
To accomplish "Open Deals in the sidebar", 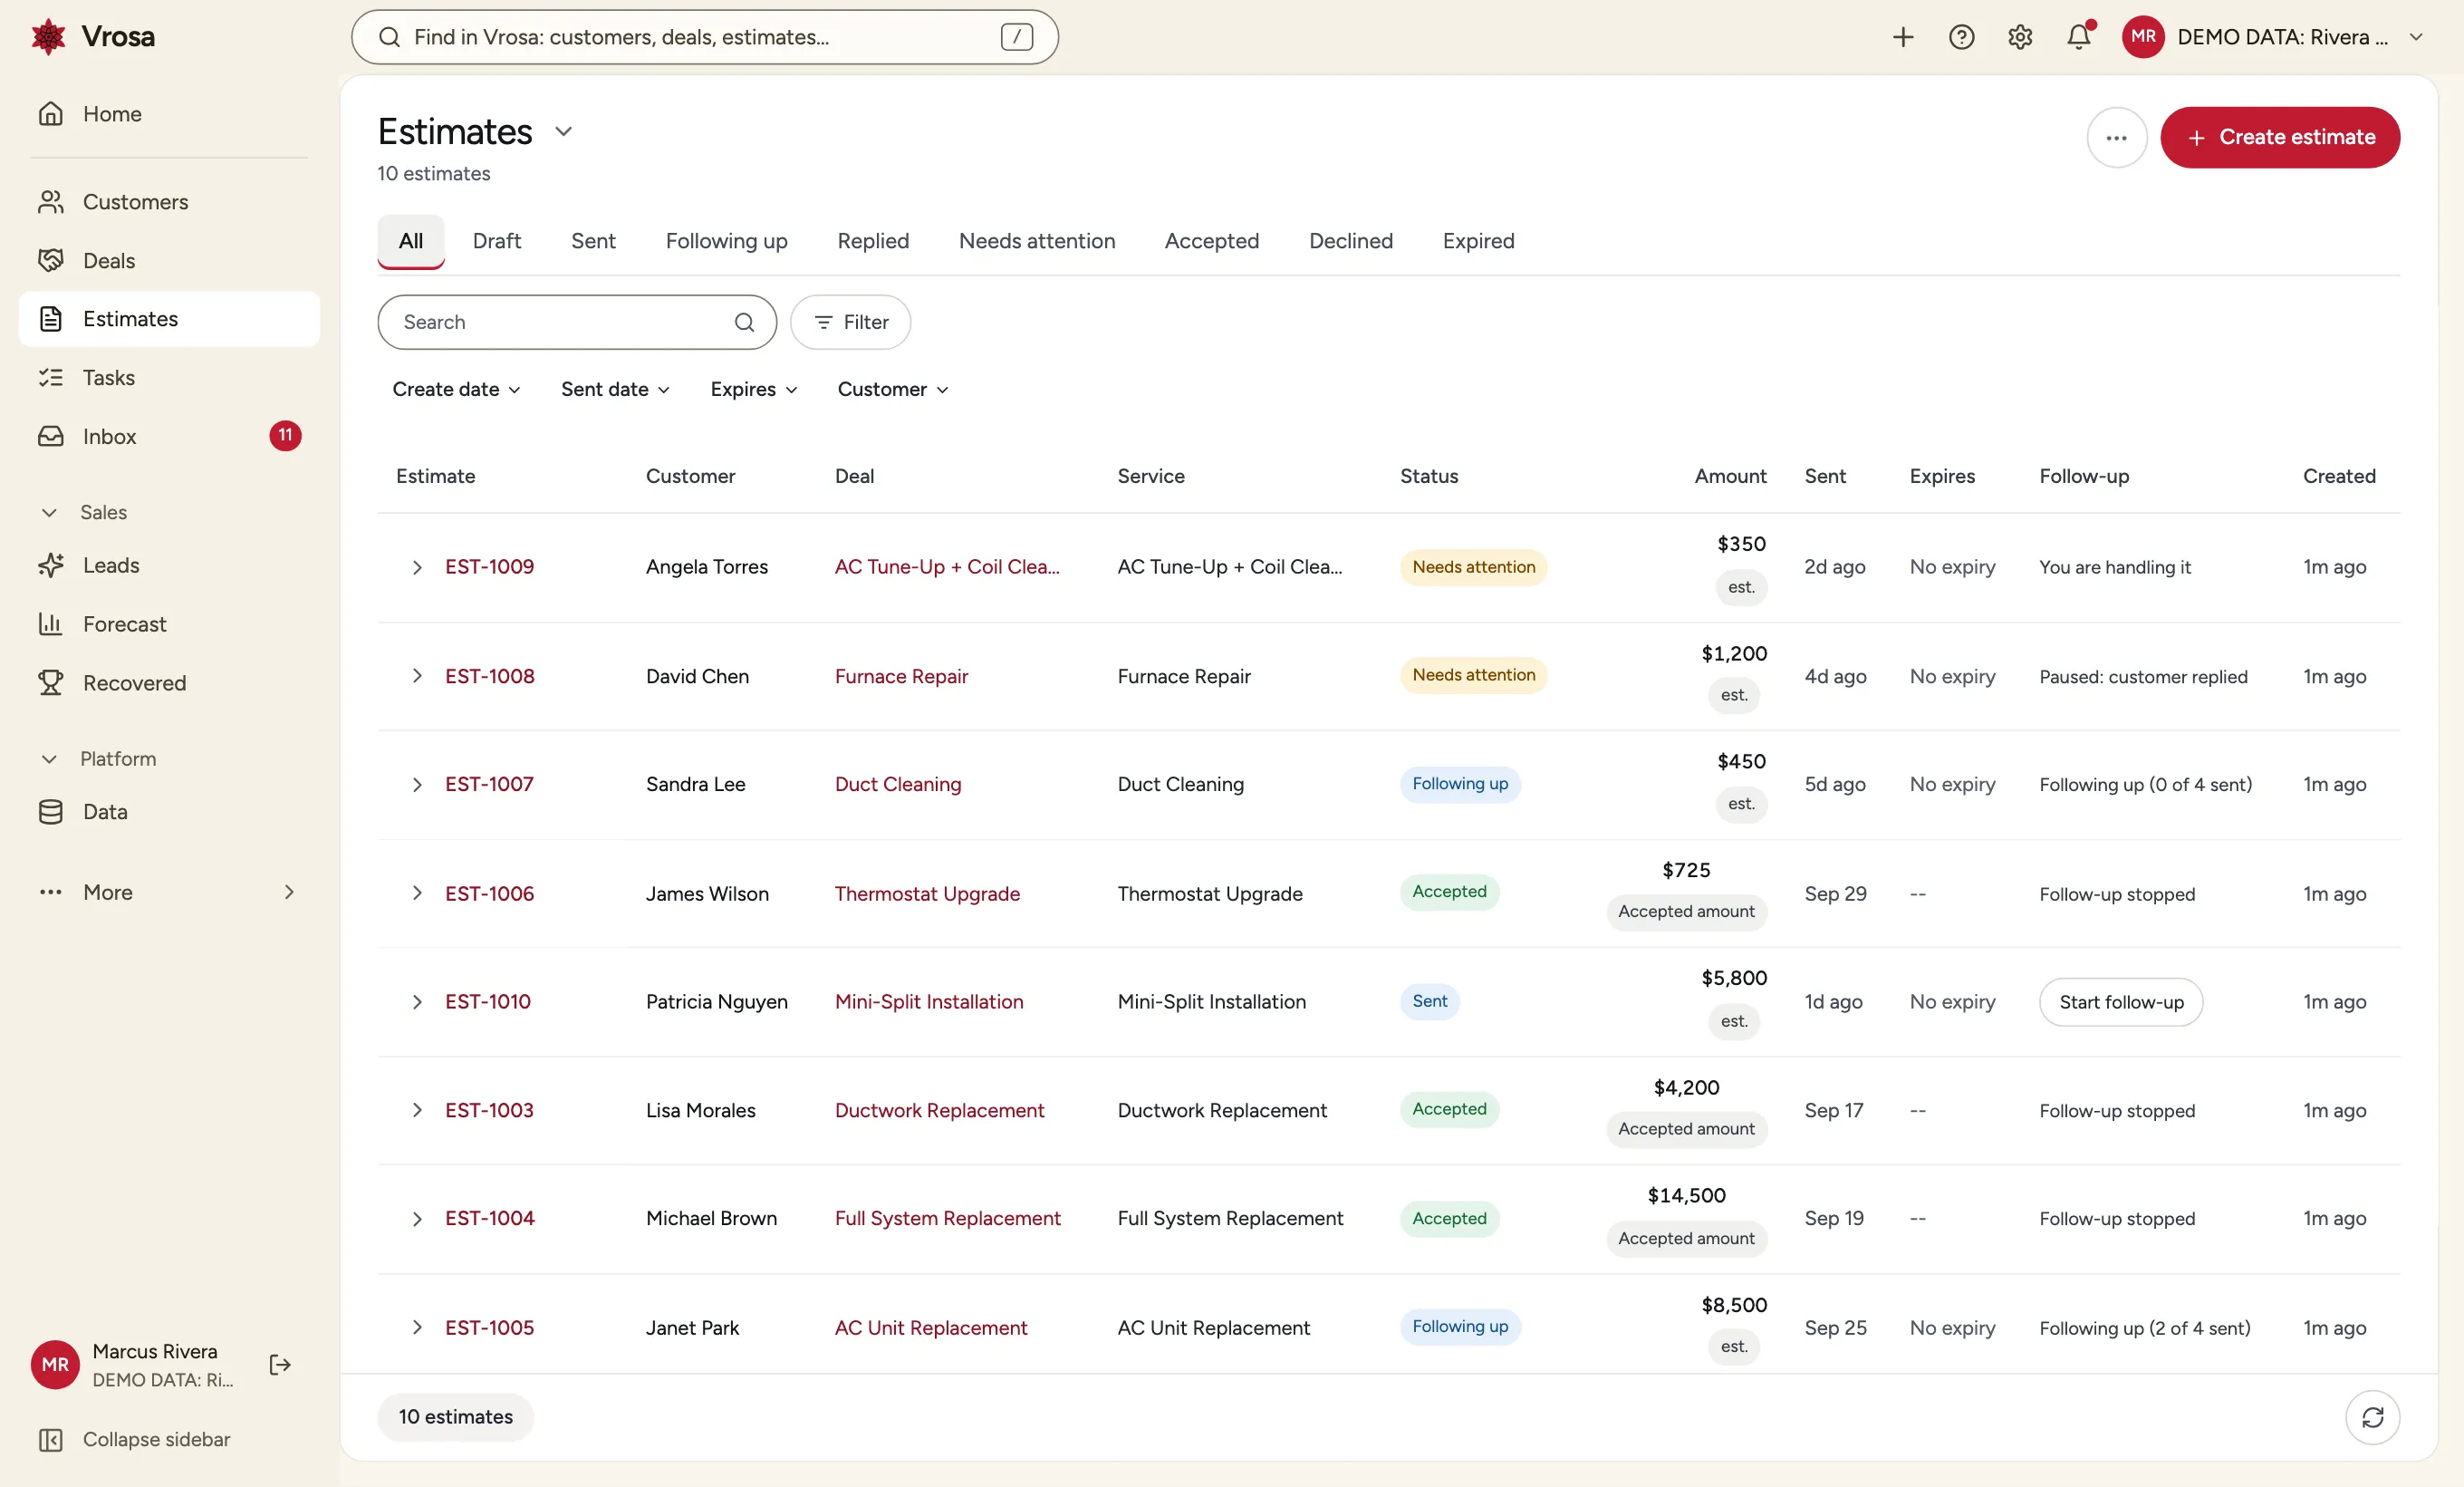I will coord(169,260).
